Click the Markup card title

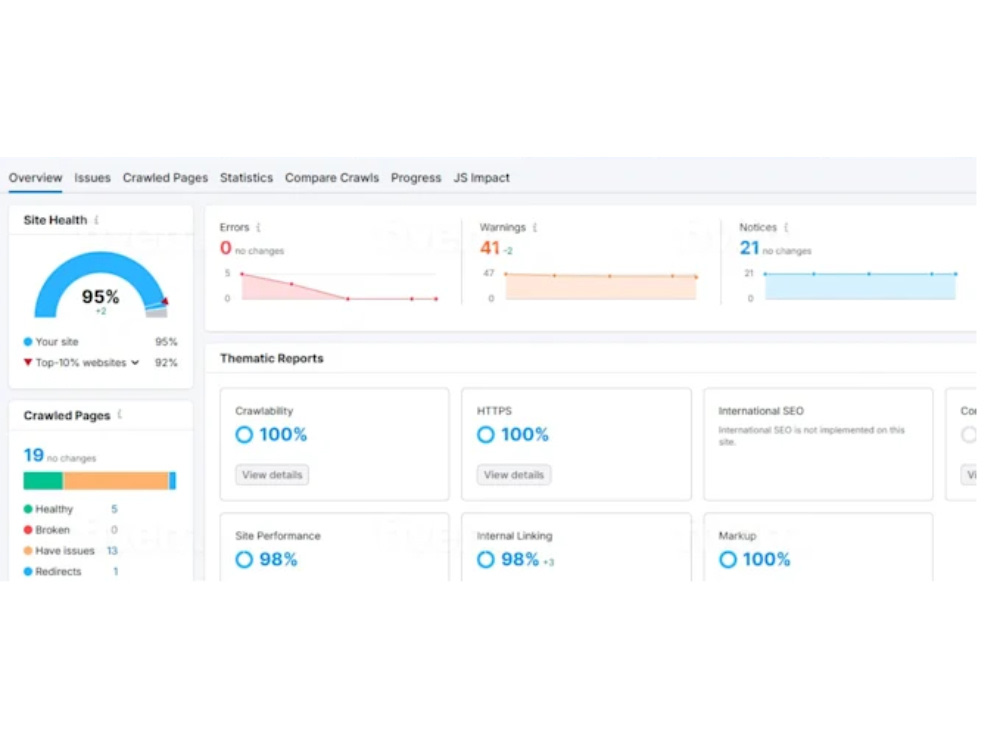point(737,536)
